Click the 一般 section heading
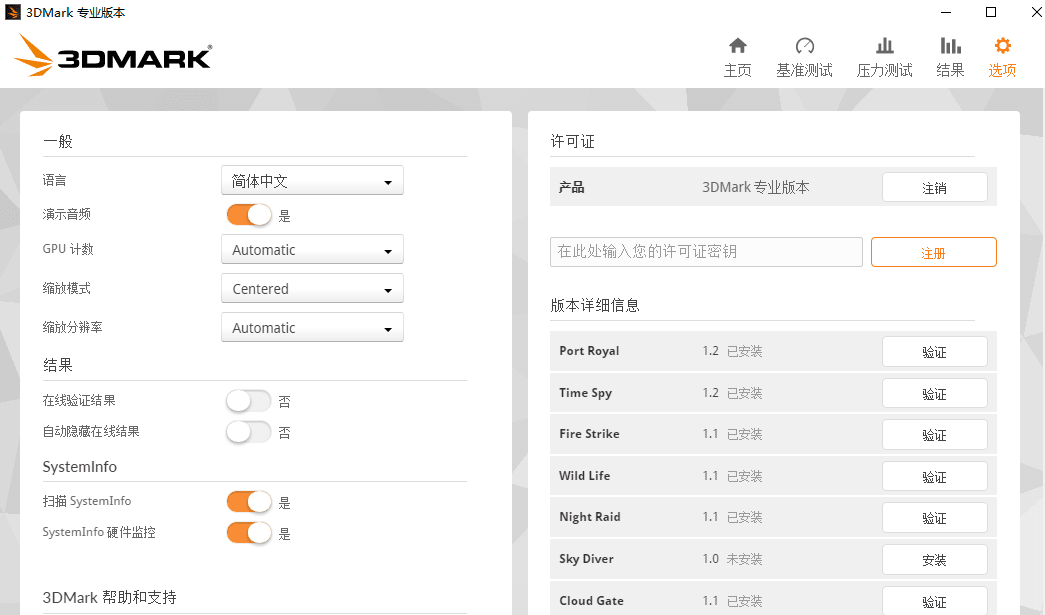Image resolution: width=1045 pixels, height=615 pixels. [x=58, y=141]
